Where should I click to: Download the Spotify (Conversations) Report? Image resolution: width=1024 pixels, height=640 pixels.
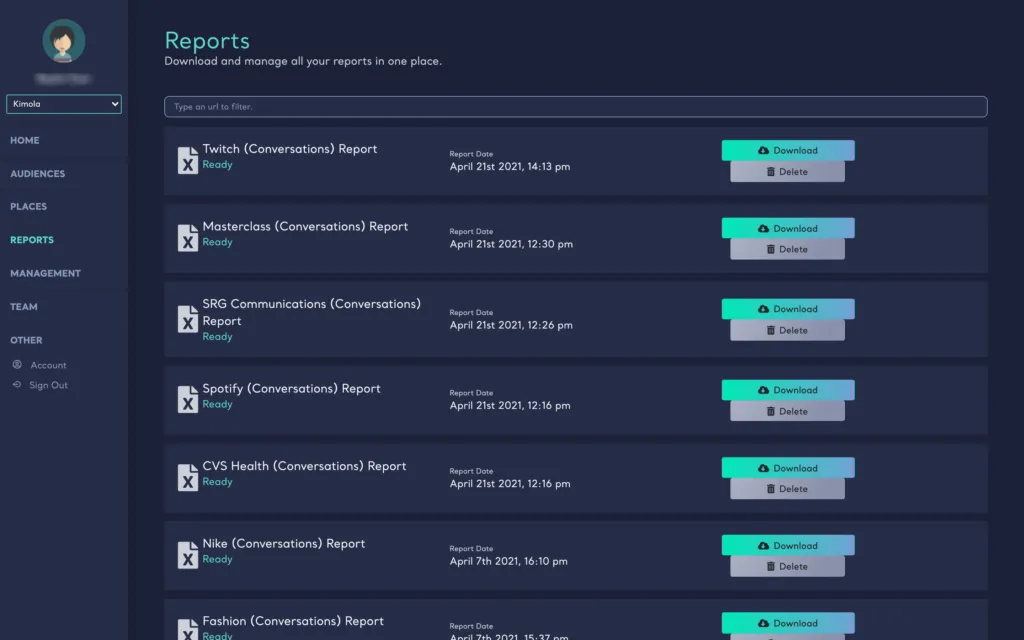click(788, 390)
